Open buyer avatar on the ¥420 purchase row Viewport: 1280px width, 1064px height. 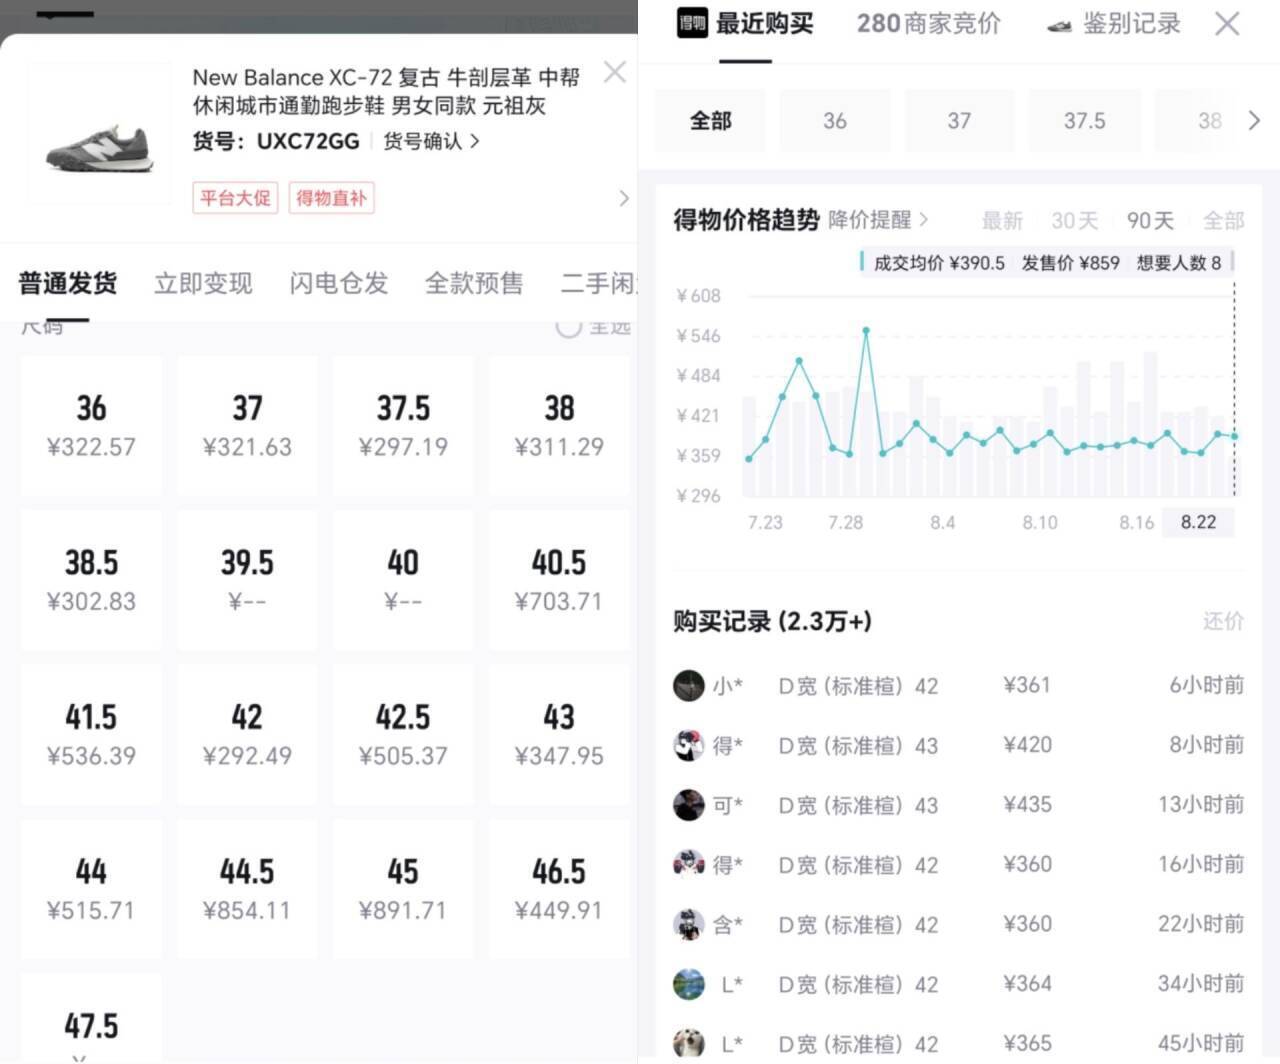point(689,745)
